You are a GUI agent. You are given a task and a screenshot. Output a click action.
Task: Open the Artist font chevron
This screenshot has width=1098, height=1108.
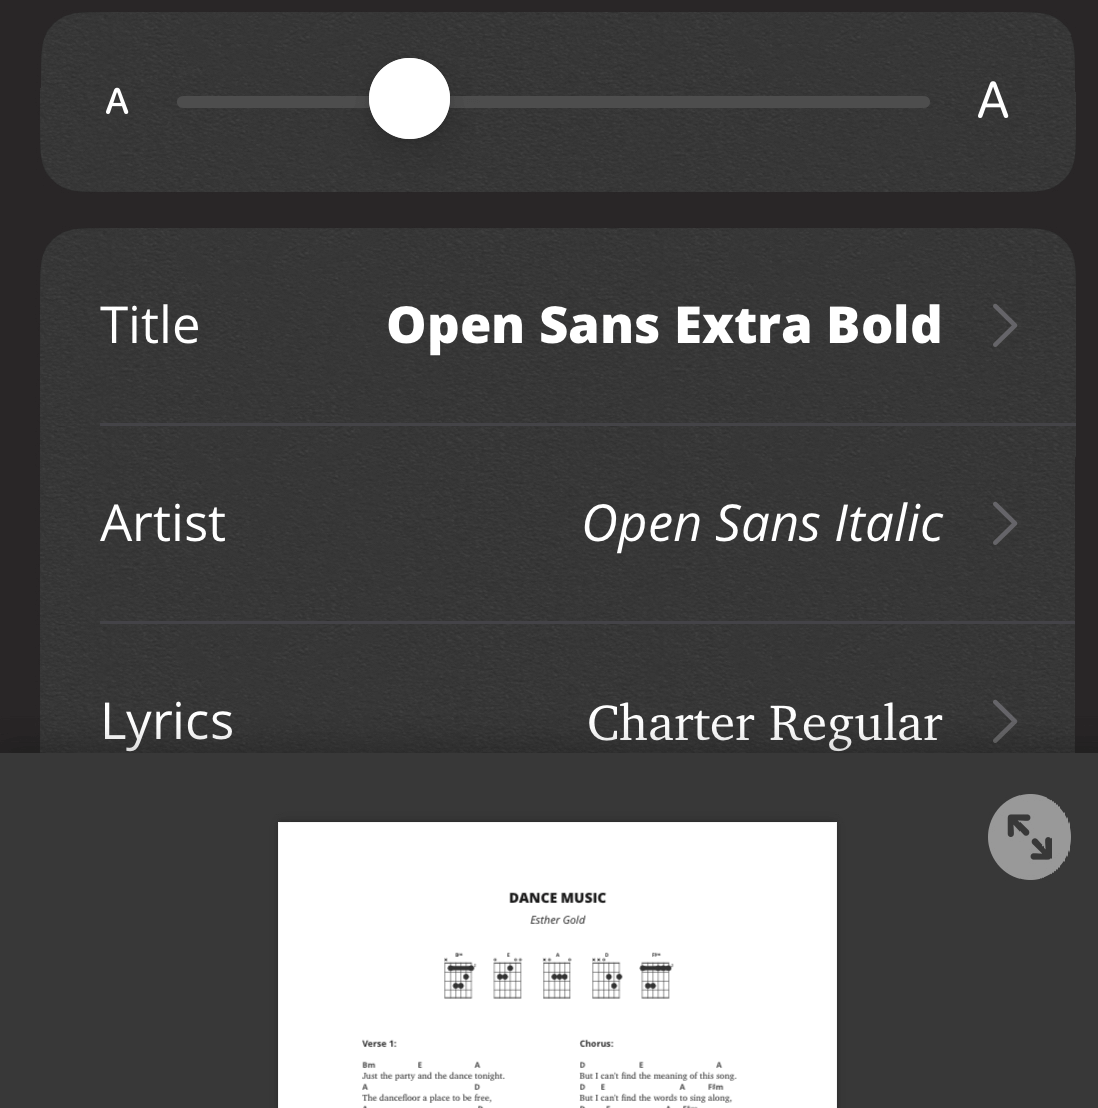pos(1005,524)
